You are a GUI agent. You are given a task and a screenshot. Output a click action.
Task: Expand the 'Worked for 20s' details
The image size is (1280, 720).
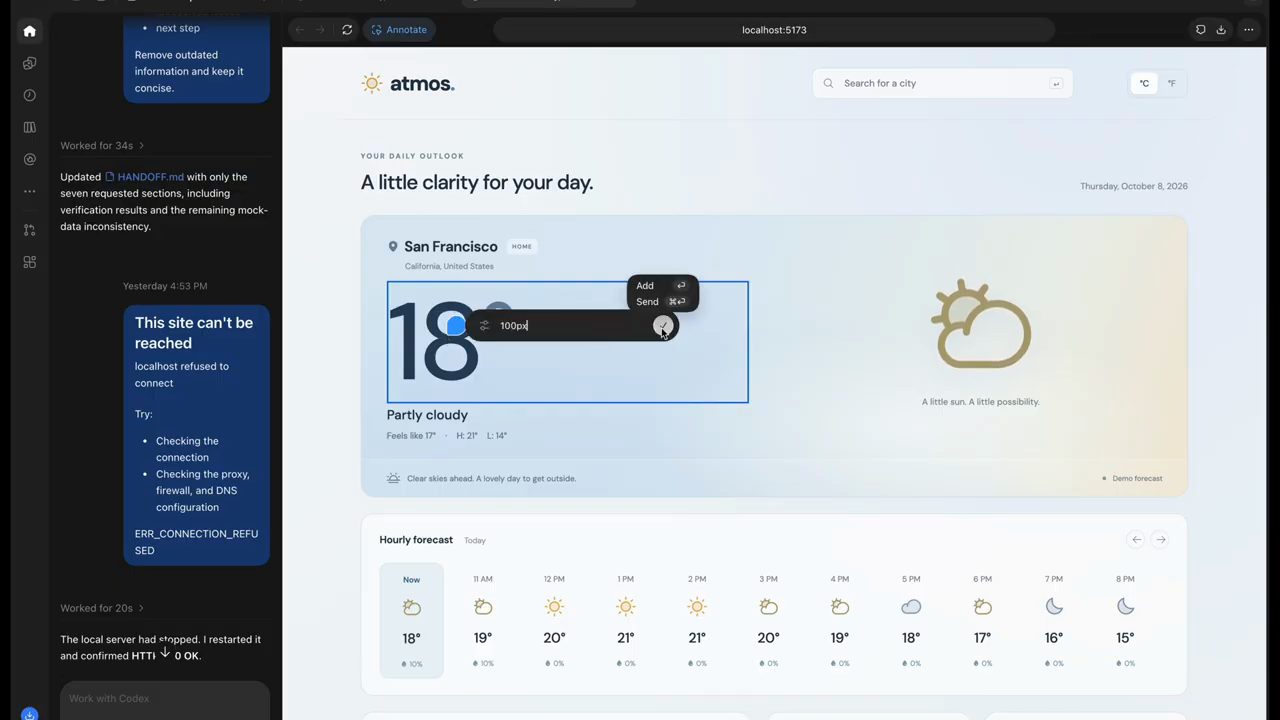coord(102,608)
